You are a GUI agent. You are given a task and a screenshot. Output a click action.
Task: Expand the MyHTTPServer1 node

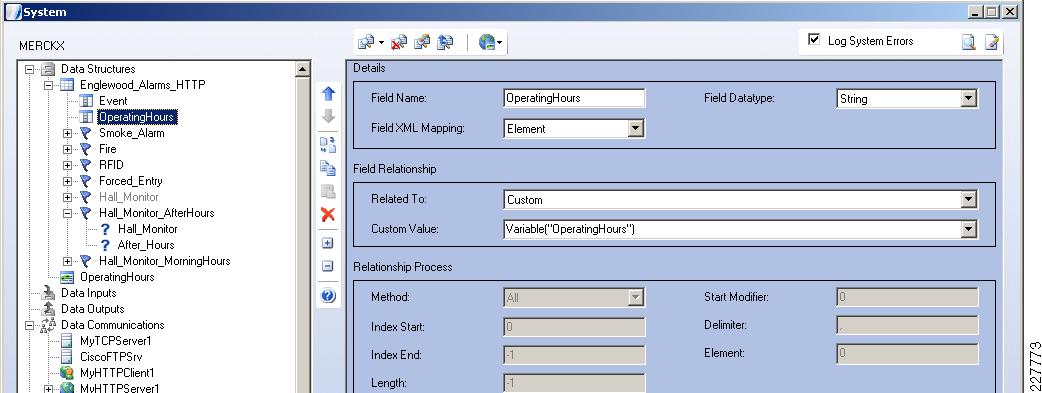(48, 388)
